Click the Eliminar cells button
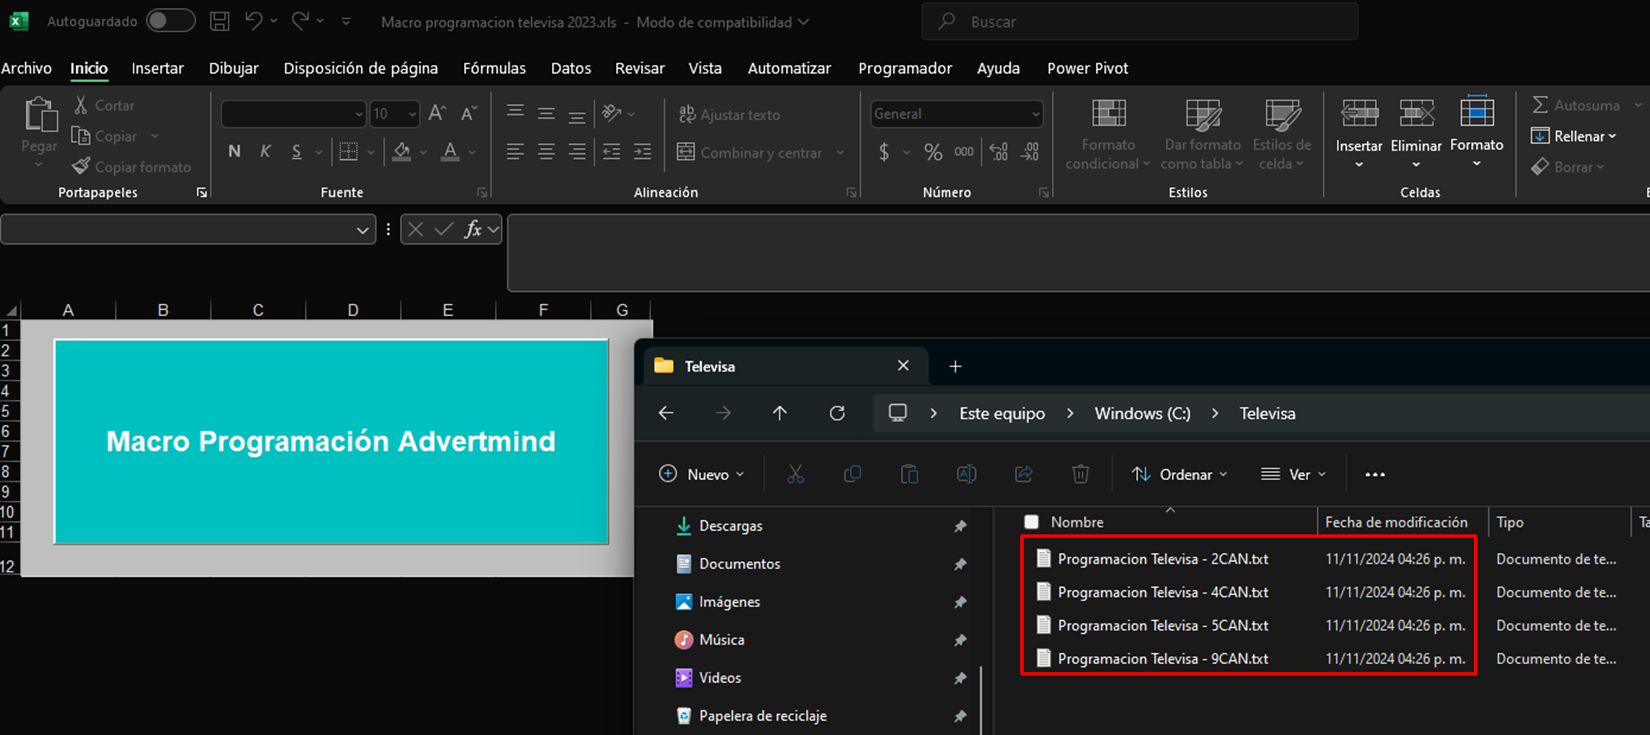 (x=1416, y=133)
